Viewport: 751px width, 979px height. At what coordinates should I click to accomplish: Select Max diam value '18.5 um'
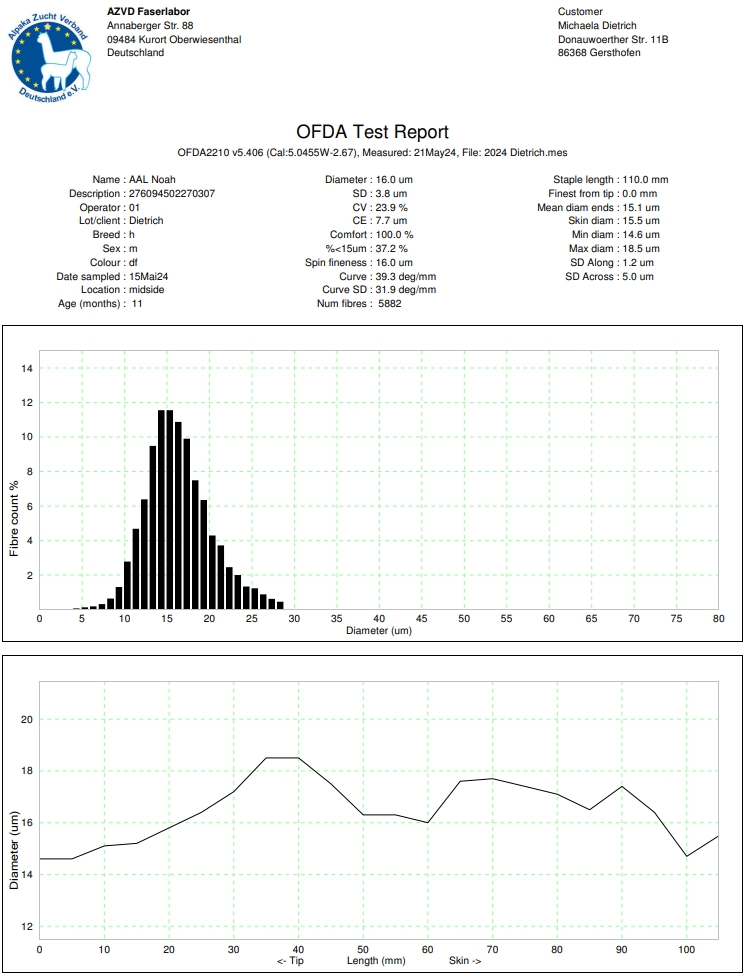coord(641,248)
